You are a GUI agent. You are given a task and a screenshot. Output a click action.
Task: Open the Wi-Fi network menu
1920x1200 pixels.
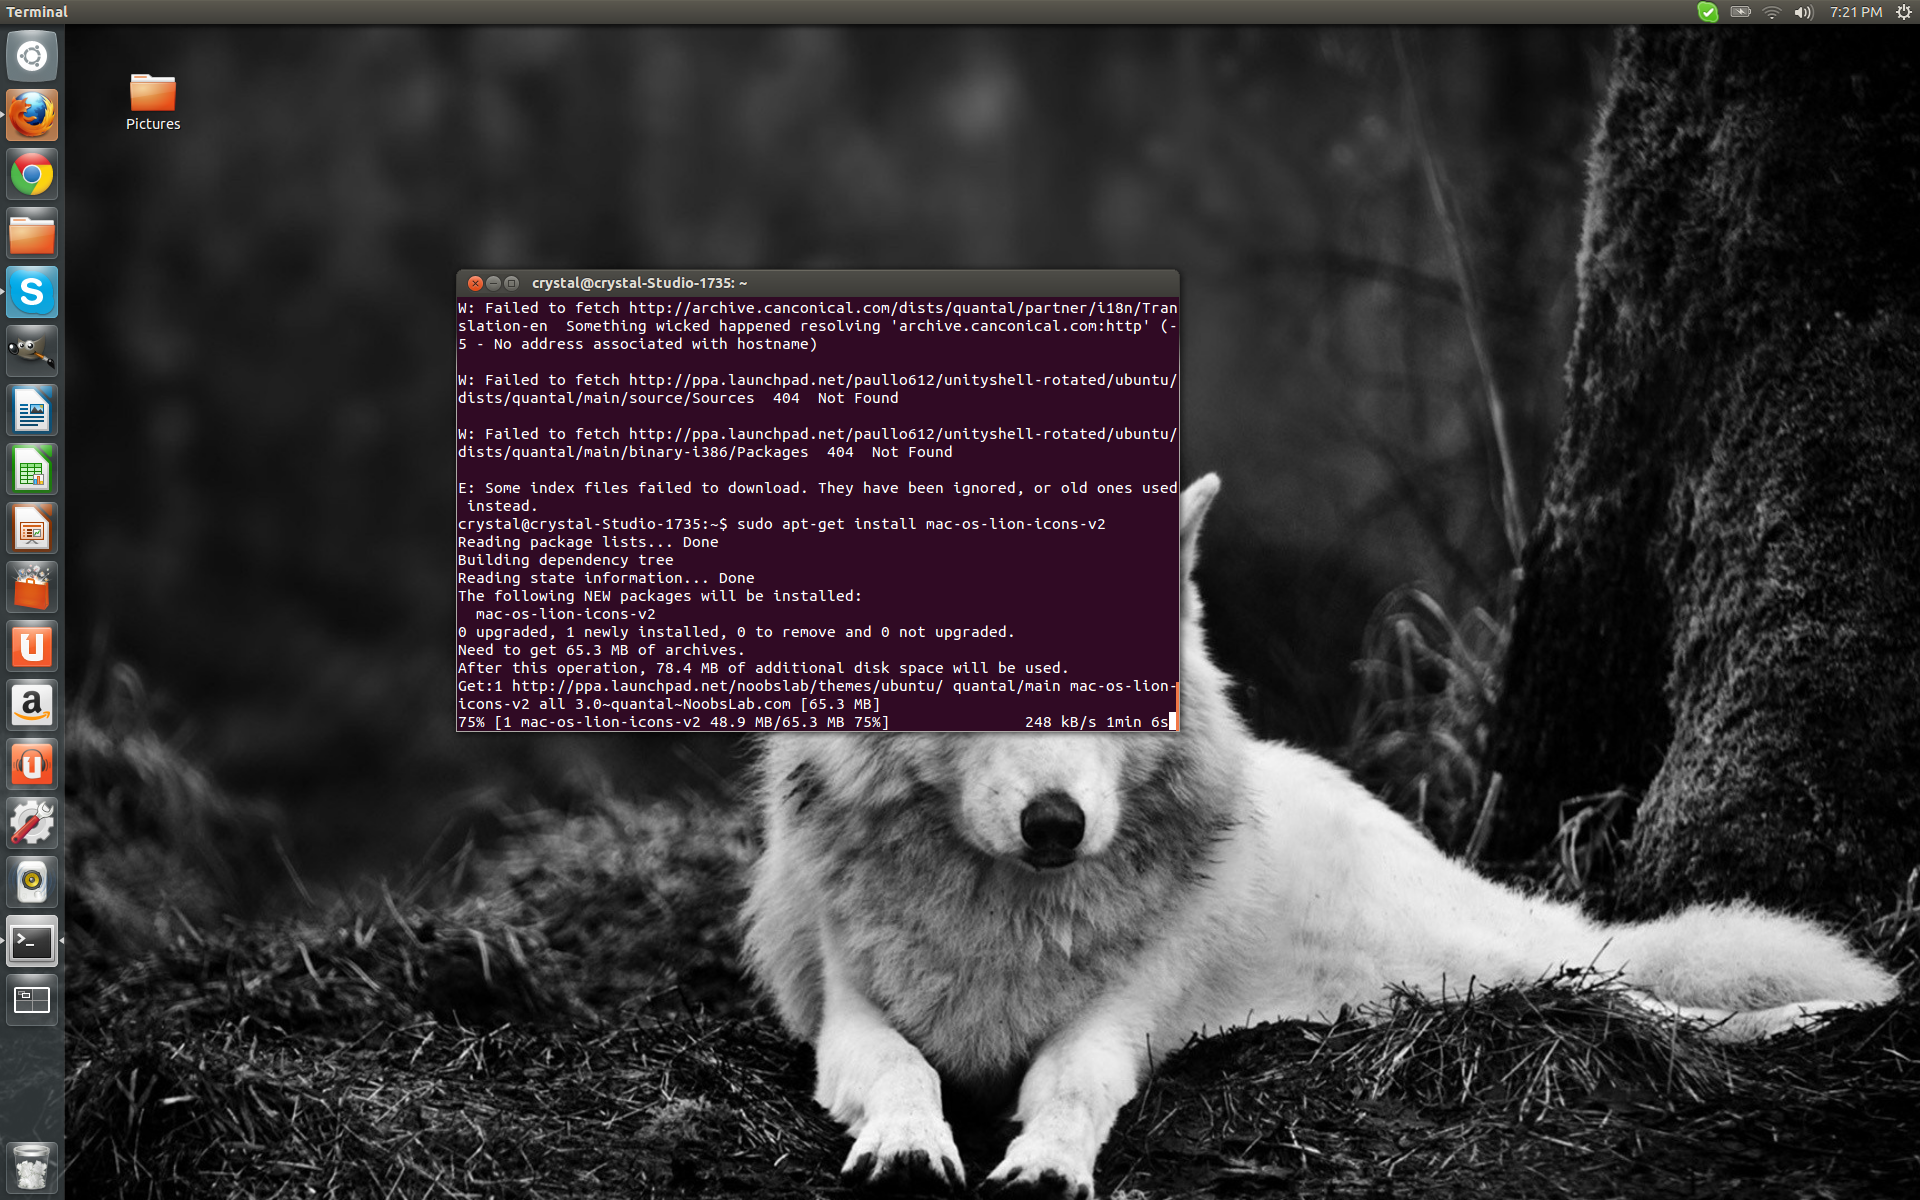click(x=1772, y=12)
